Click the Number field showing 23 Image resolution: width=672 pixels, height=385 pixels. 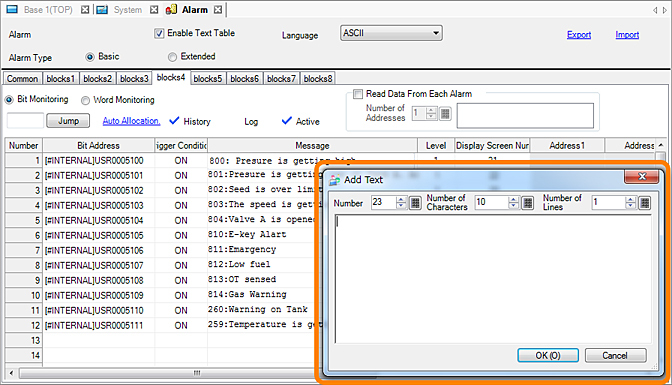(x=383, y=202)
